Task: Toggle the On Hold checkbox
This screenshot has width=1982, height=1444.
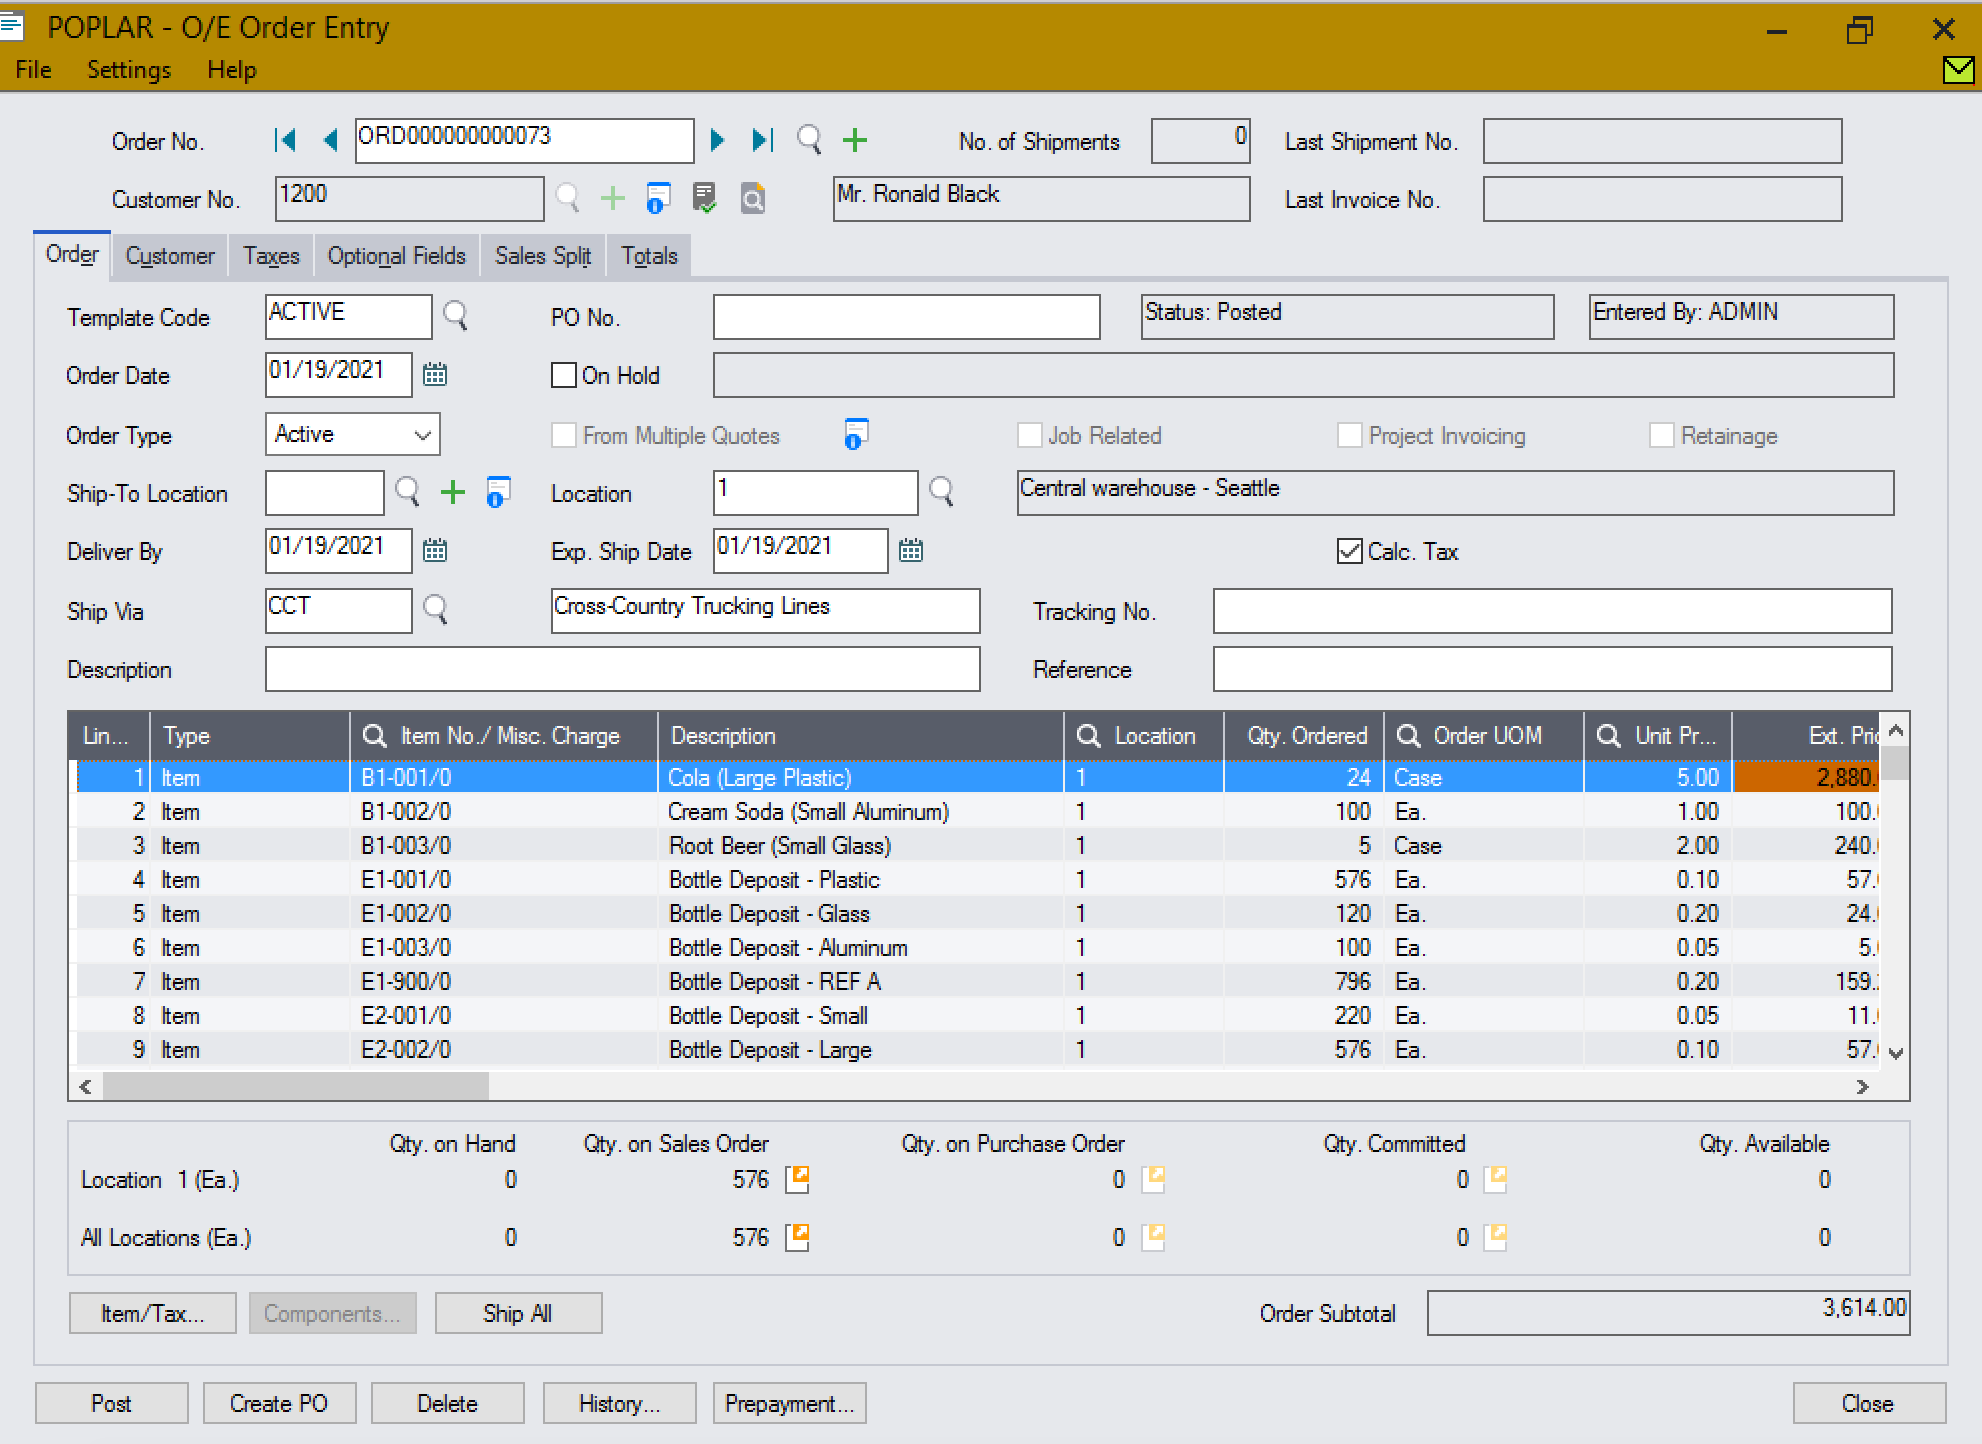Action: point(564,375)
